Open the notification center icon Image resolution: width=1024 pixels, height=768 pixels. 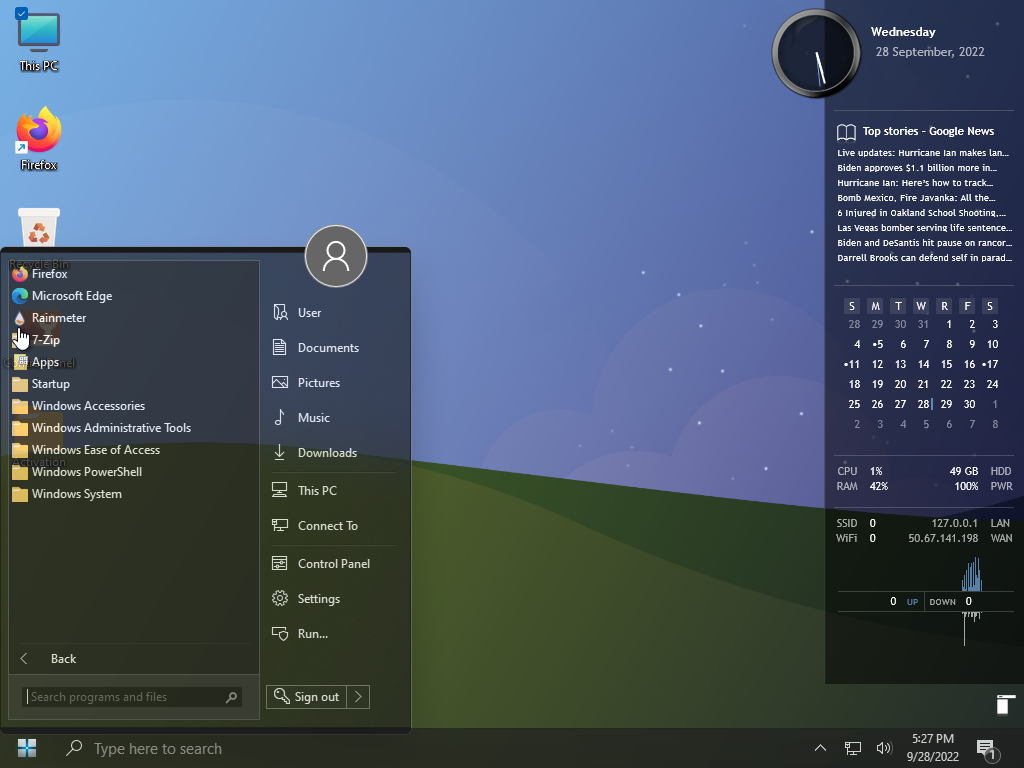[x=985, y=748]
